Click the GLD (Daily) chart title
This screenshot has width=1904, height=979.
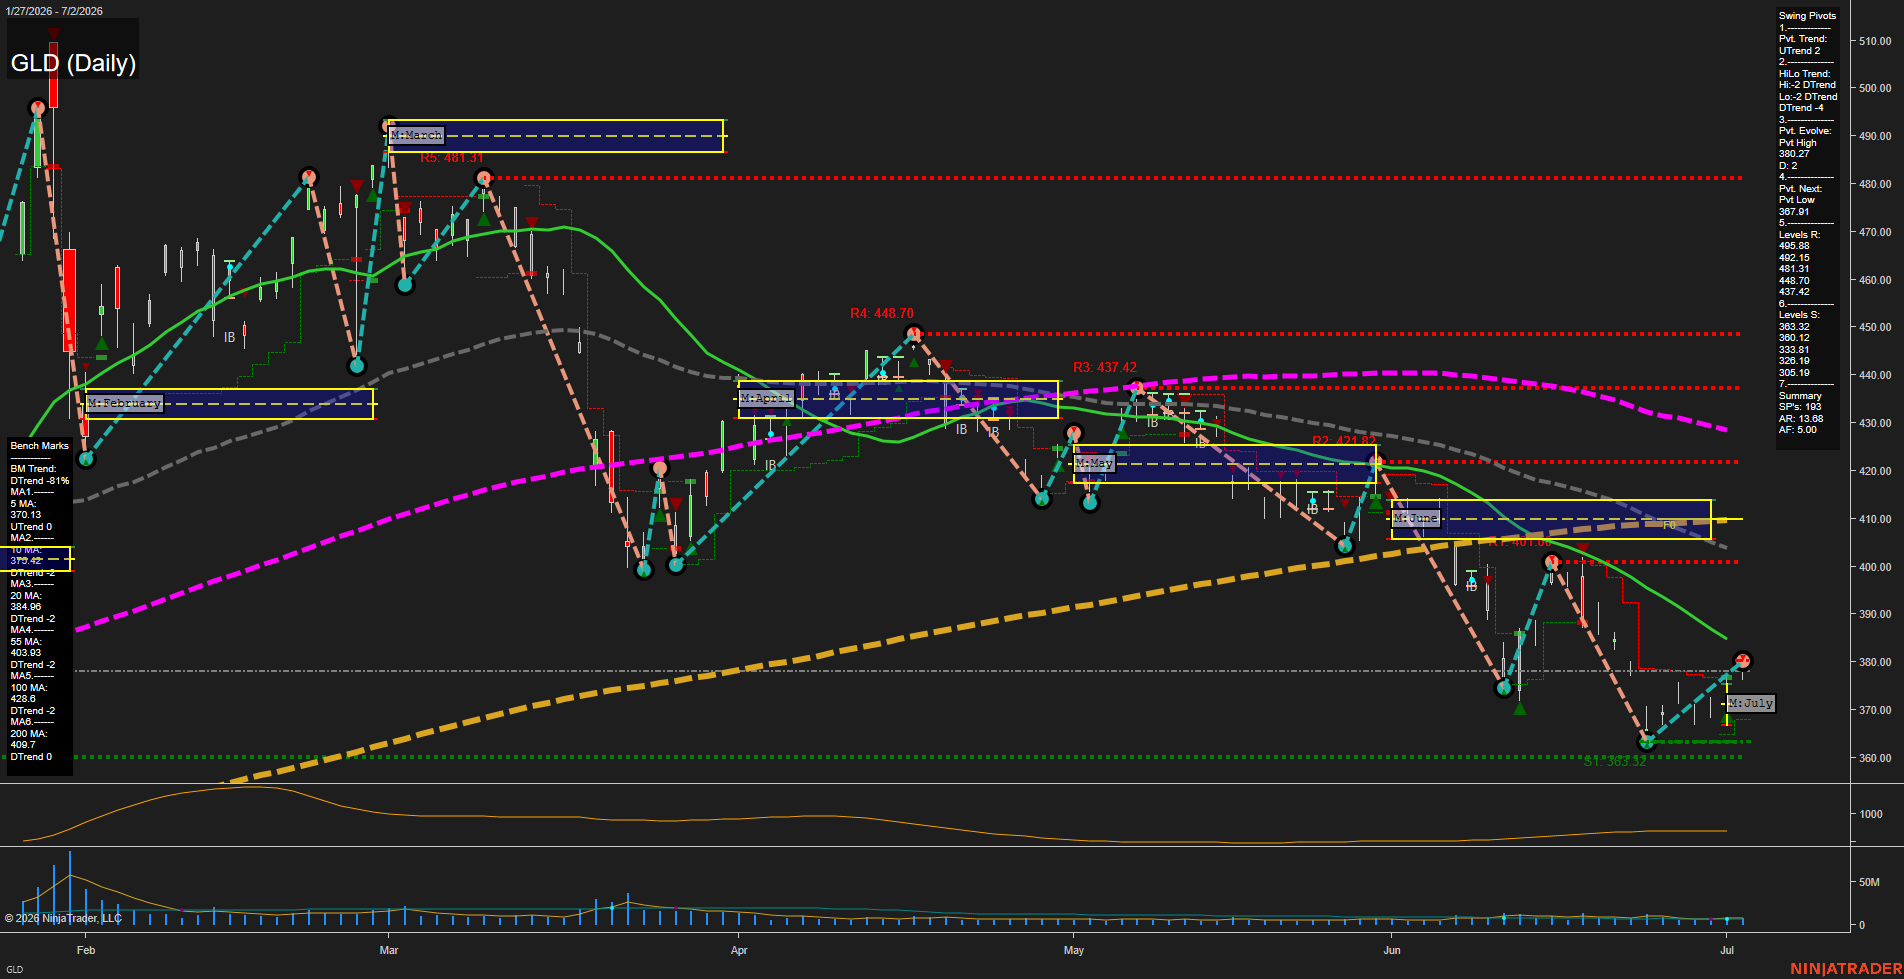coord(73,63)
